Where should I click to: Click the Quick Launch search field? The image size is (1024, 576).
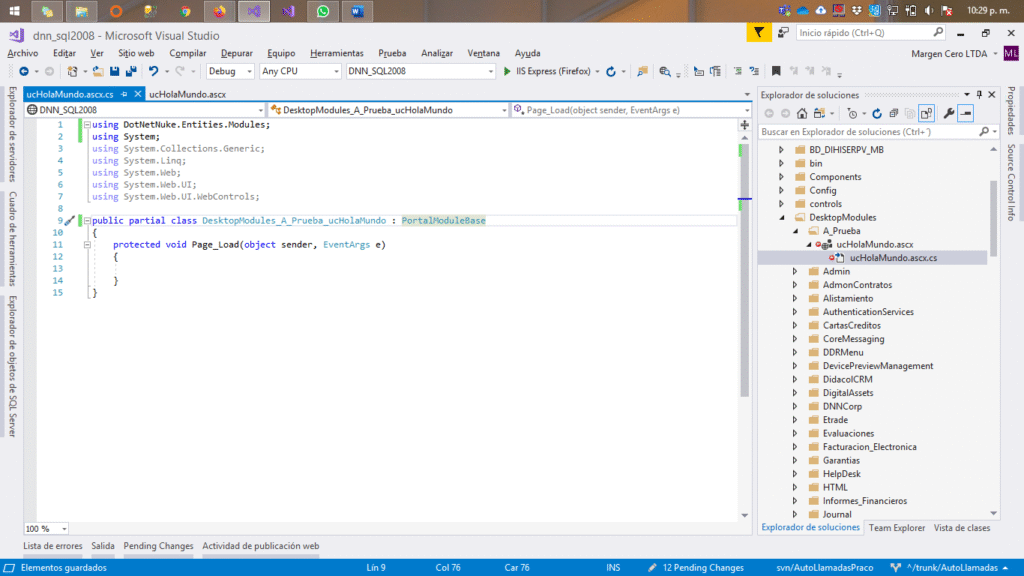[871, 33]
